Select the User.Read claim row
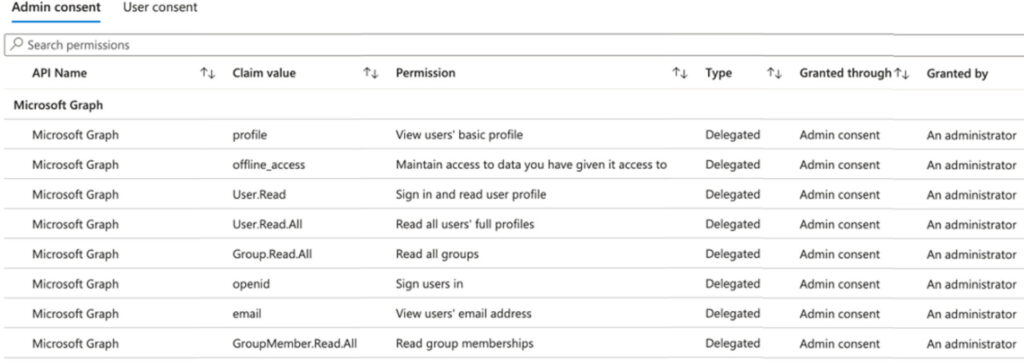The width and height of the screenshot is (1024, 362). click(512, 194)
